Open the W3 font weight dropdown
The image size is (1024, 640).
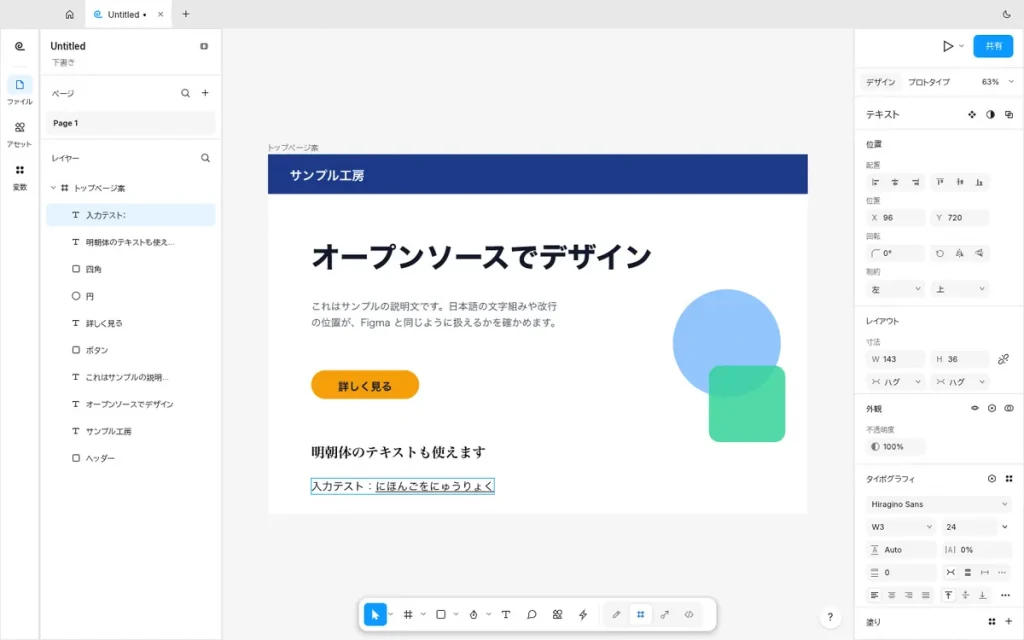[901, 527]
